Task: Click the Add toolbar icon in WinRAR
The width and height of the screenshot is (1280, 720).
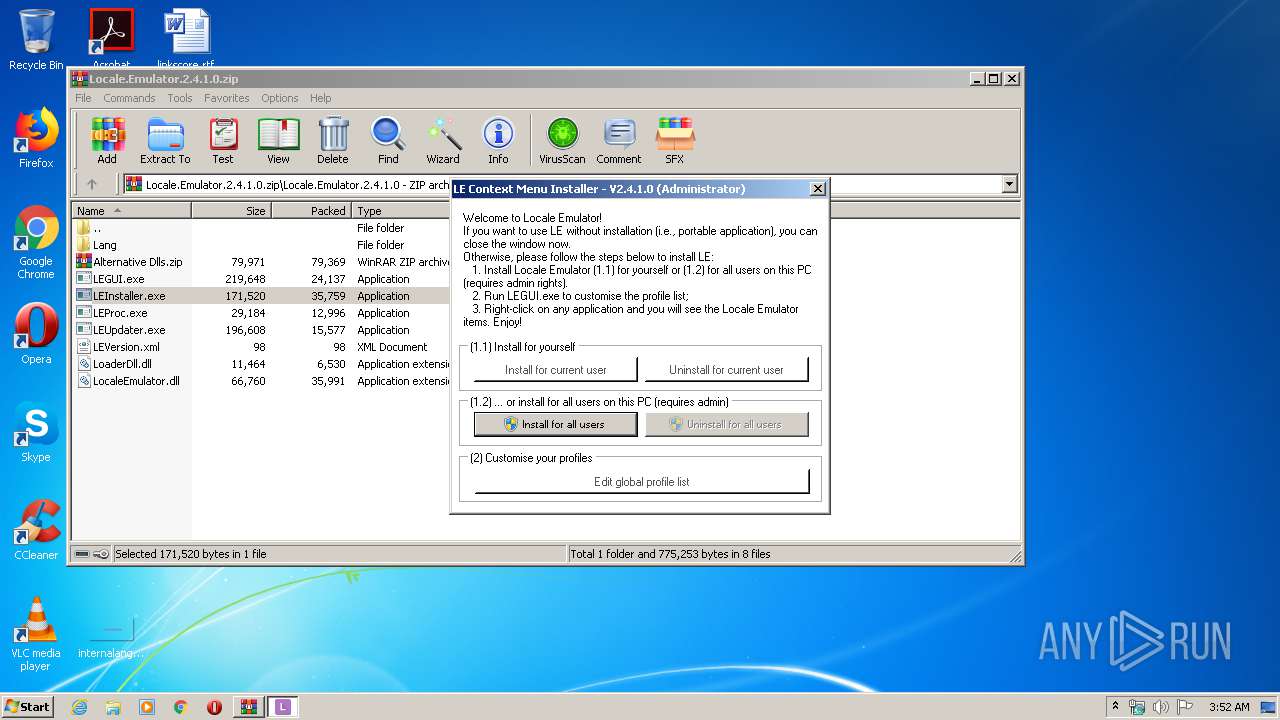Action: (x=107, y=140)
